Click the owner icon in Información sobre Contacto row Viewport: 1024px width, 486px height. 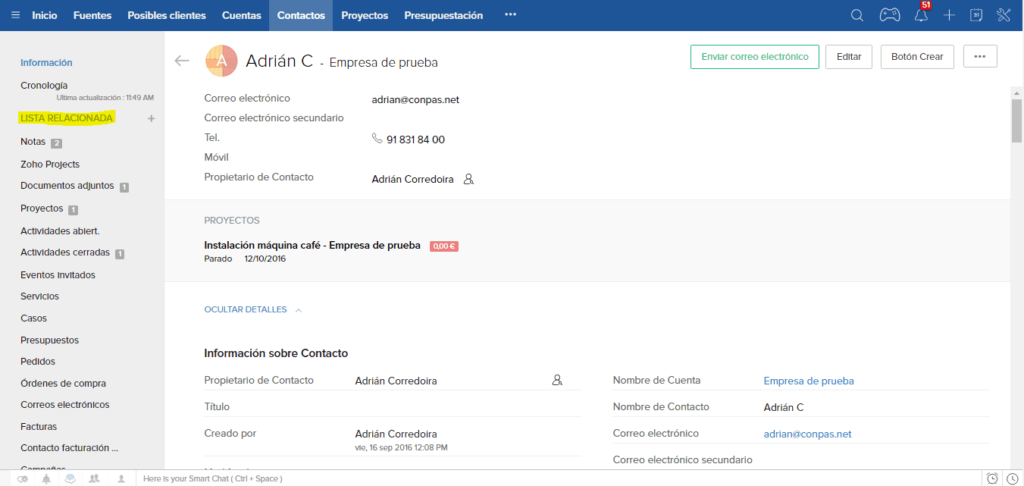[557, 380]
